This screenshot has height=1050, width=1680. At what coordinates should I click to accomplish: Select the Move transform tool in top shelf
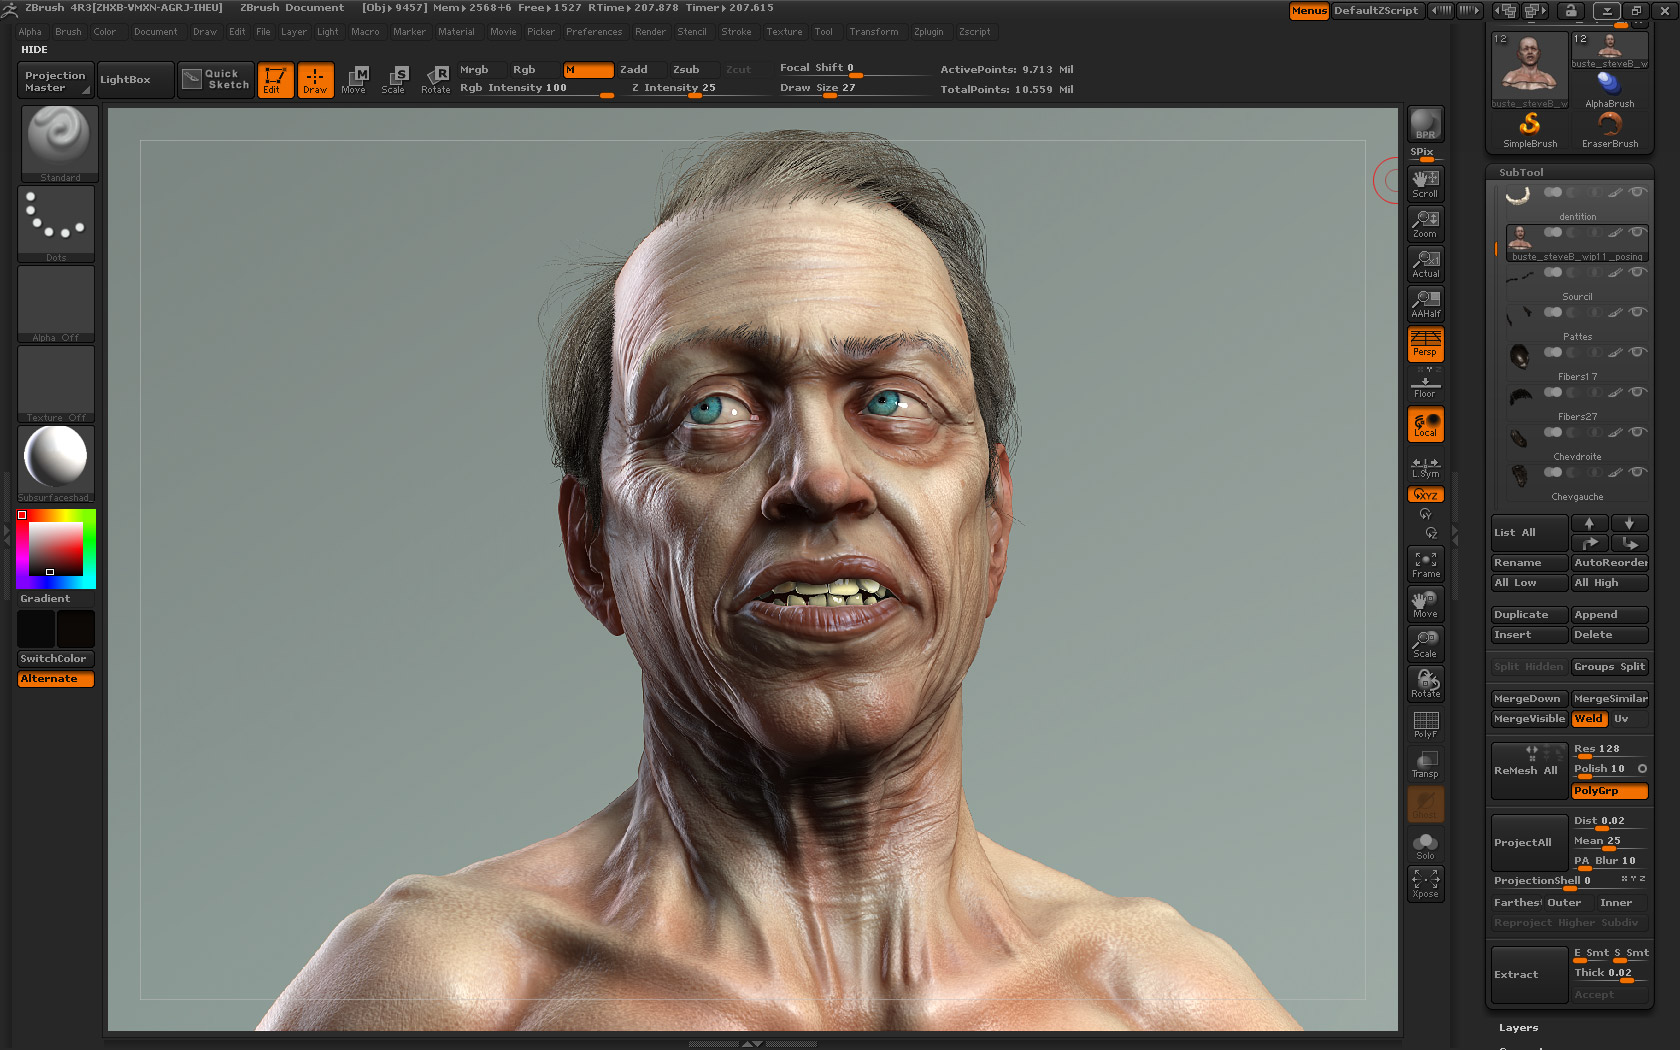354,80
